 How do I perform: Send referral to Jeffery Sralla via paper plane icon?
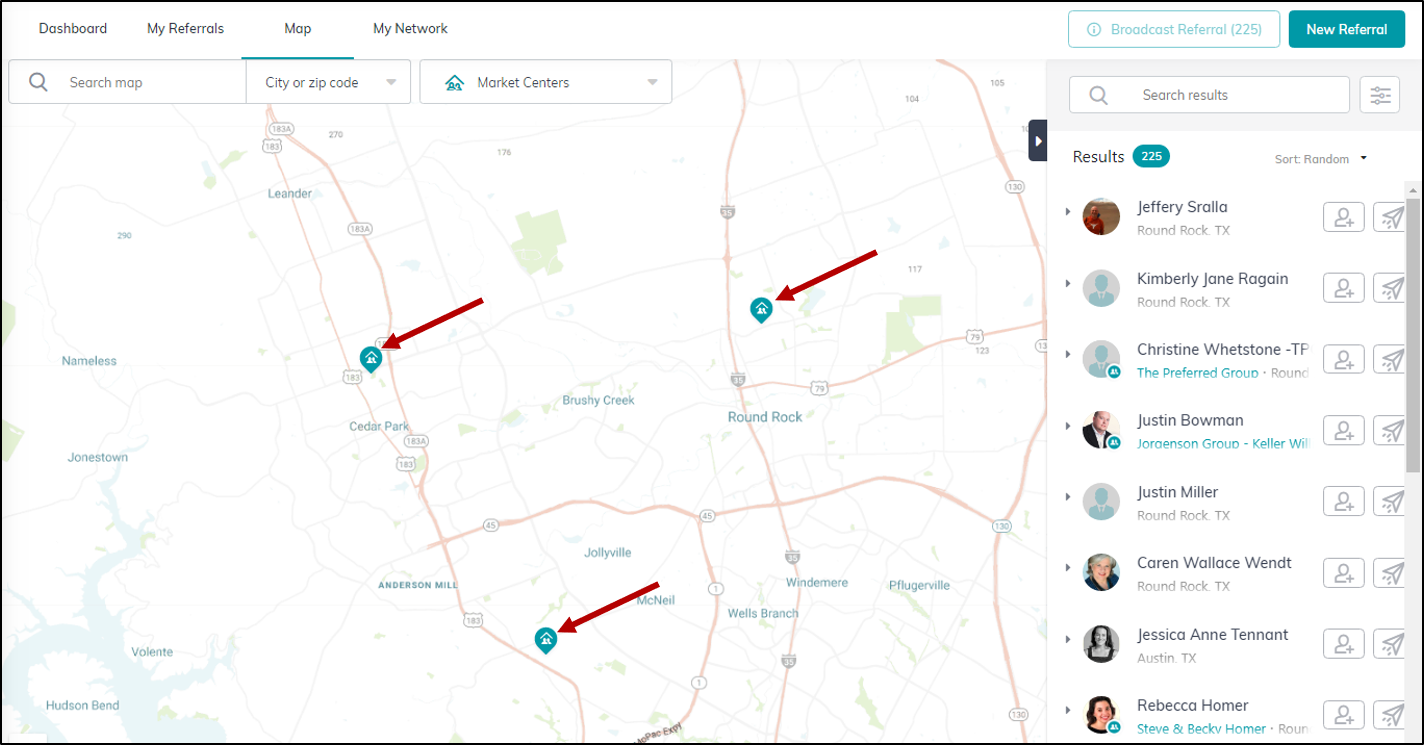click(x=1392, y=216)
